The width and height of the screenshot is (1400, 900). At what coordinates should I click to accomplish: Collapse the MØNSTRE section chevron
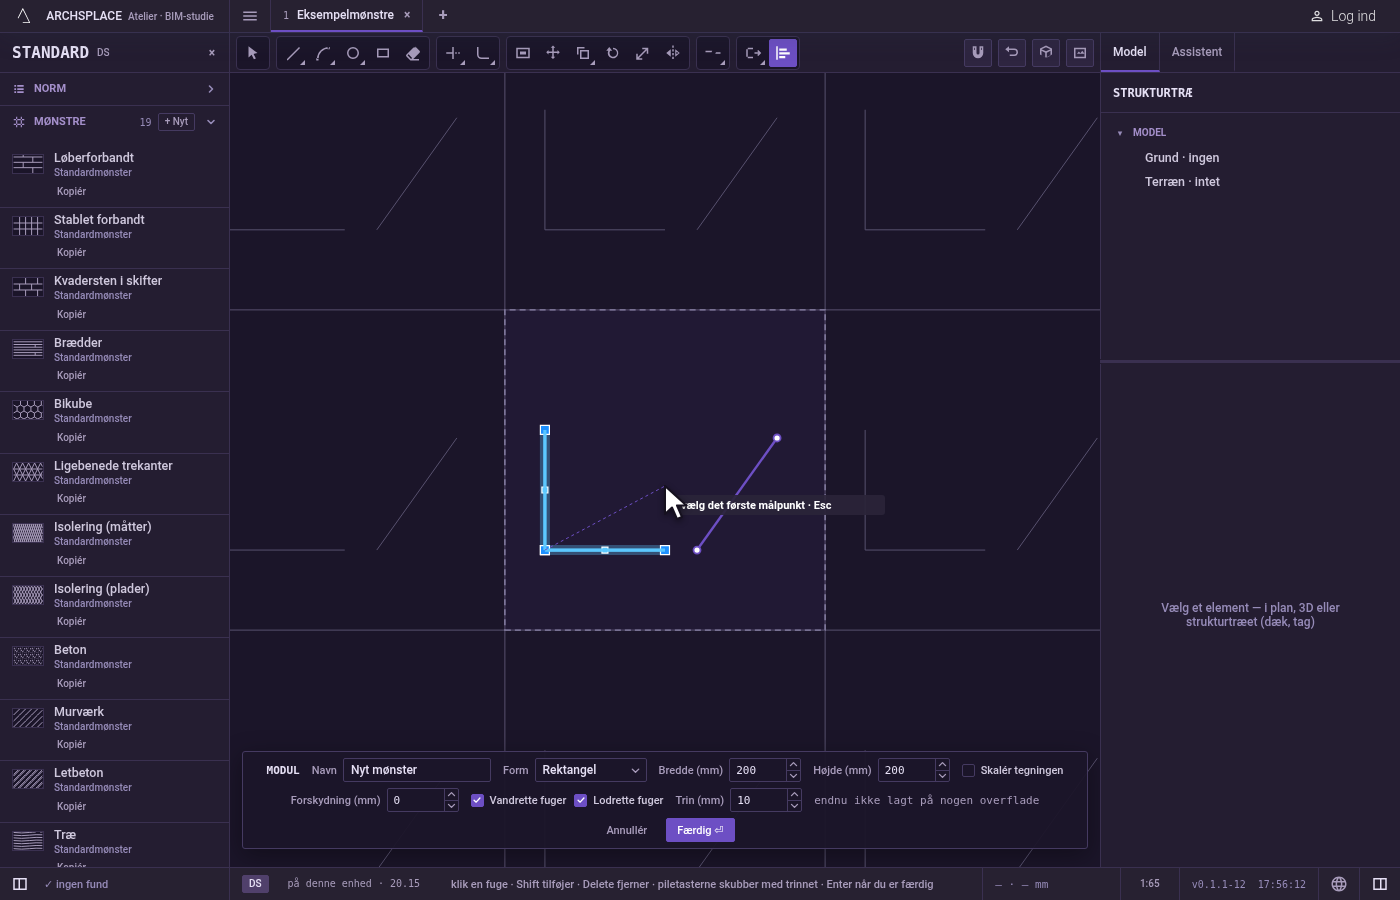(211, 122)
